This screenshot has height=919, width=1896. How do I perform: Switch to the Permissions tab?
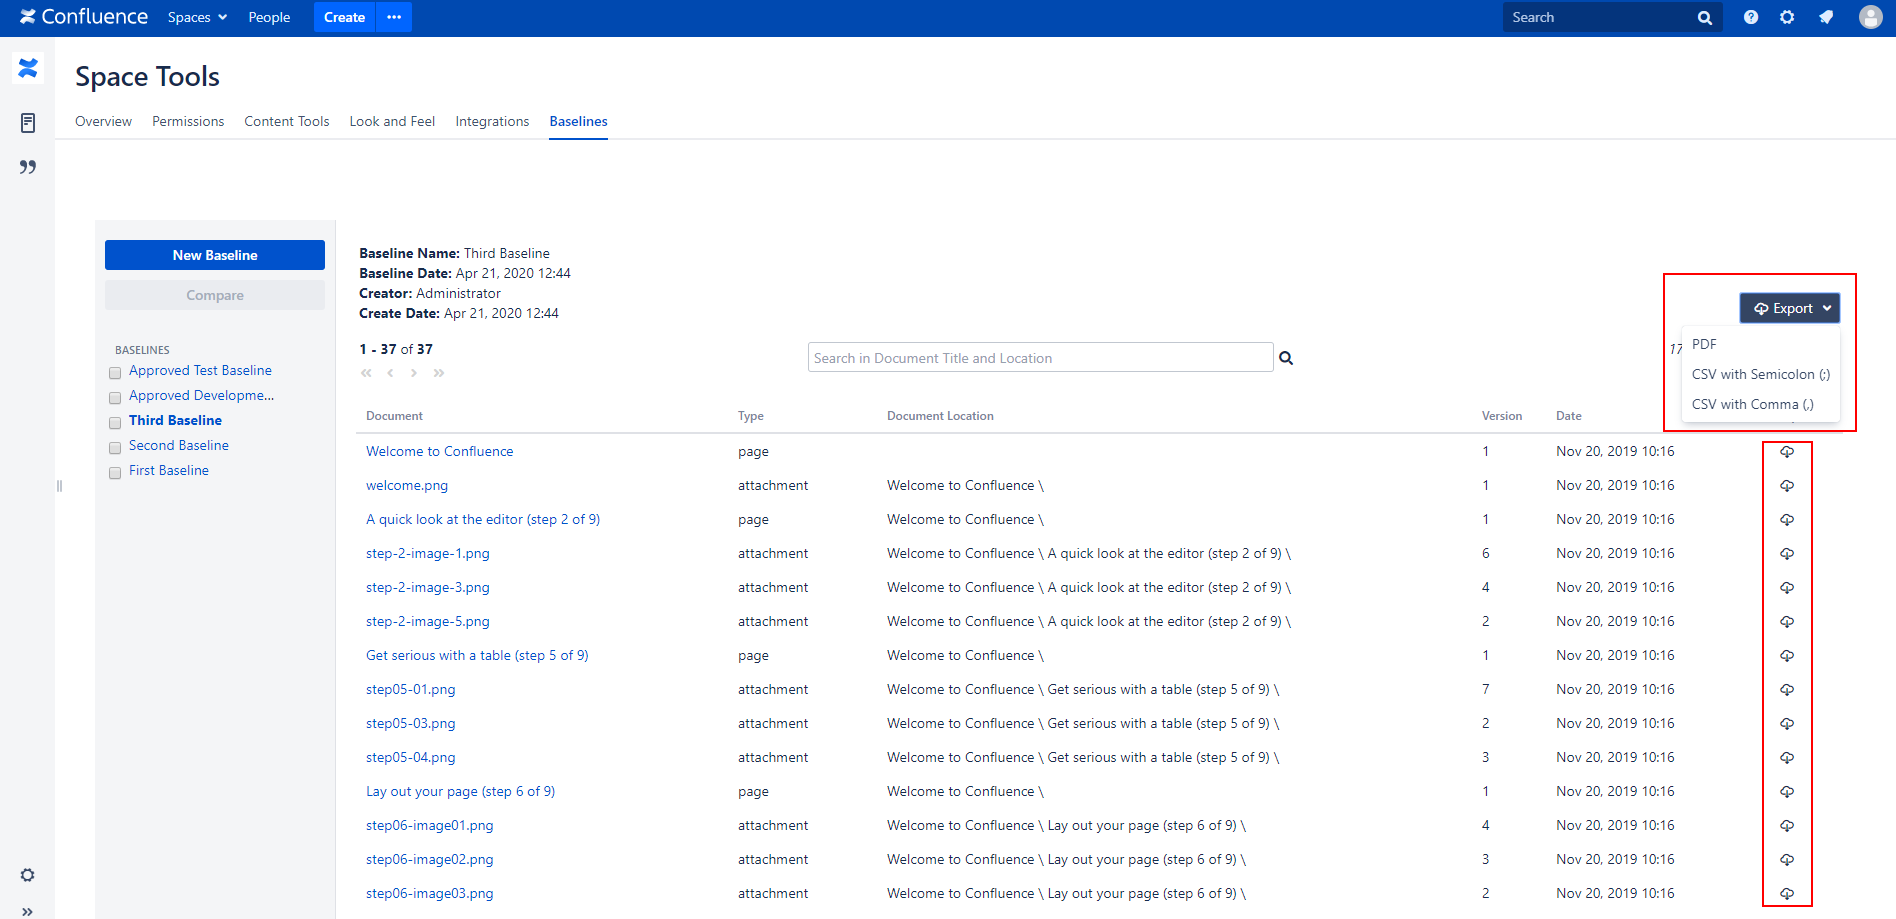point(188,121)
